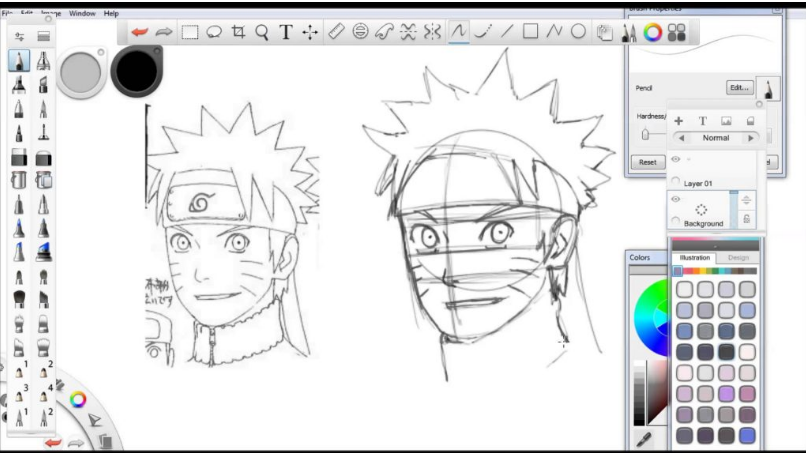The height and width of the screenshot is (453, 806).
Task: Click the Clear Layer icon
Action: tap(750, 121)
